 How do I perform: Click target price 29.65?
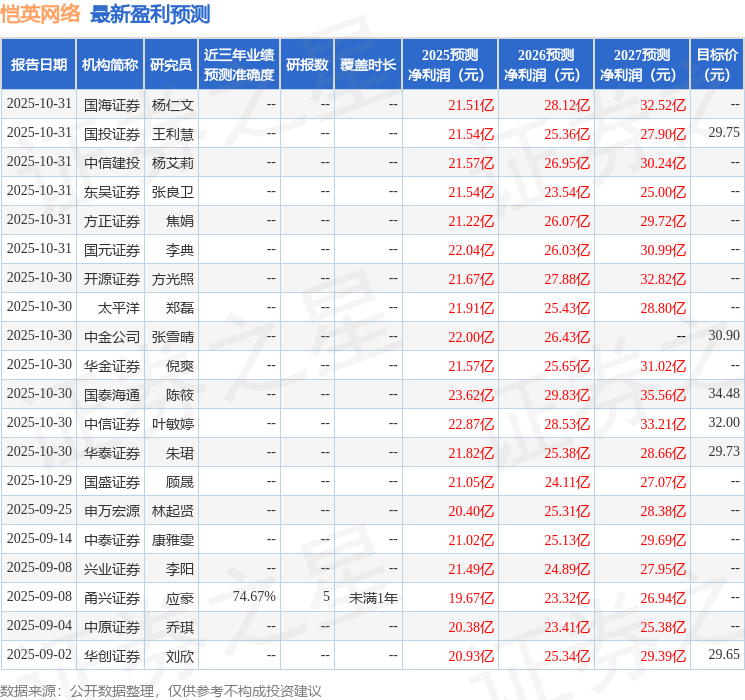[724, 654]
